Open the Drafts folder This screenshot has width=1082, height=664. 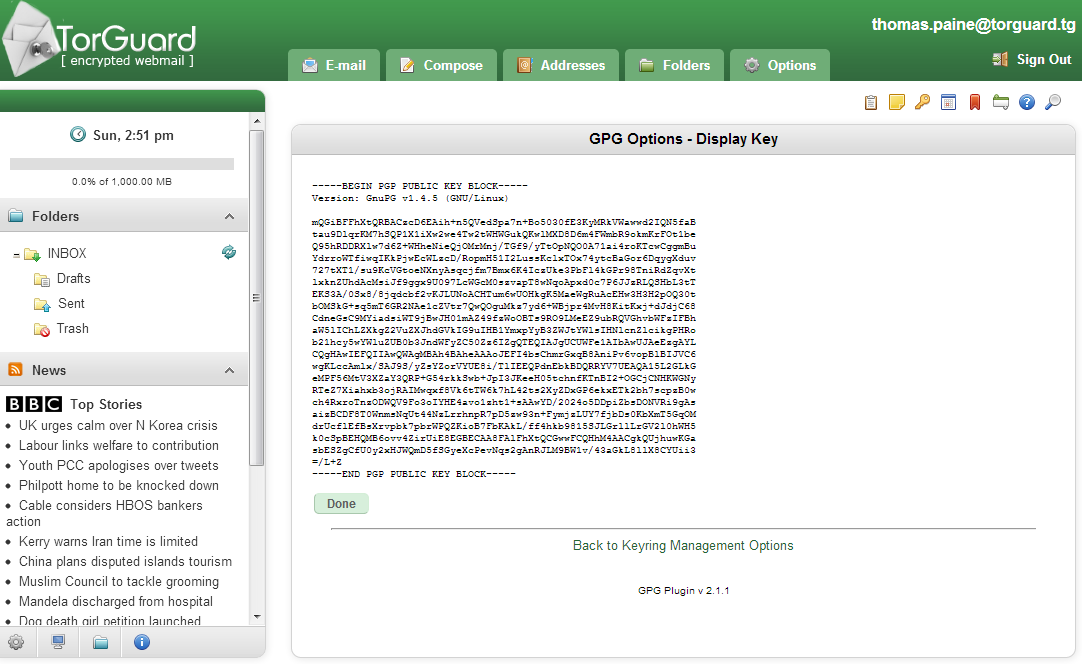tap(73, 279)
